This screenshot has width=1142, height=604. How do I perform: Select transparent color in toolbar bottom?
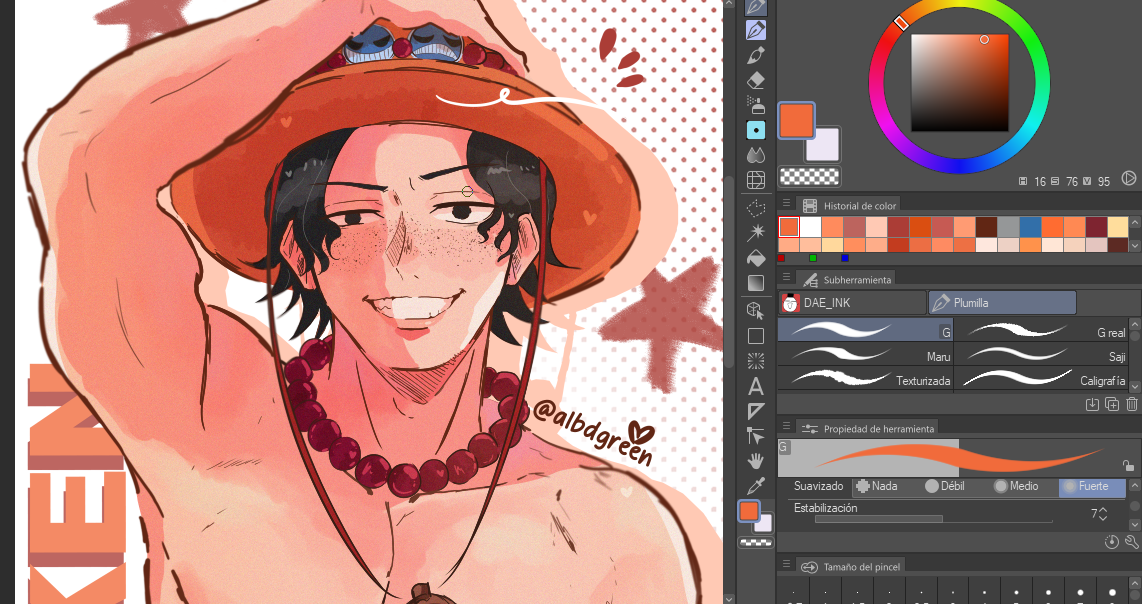[755, 542]
